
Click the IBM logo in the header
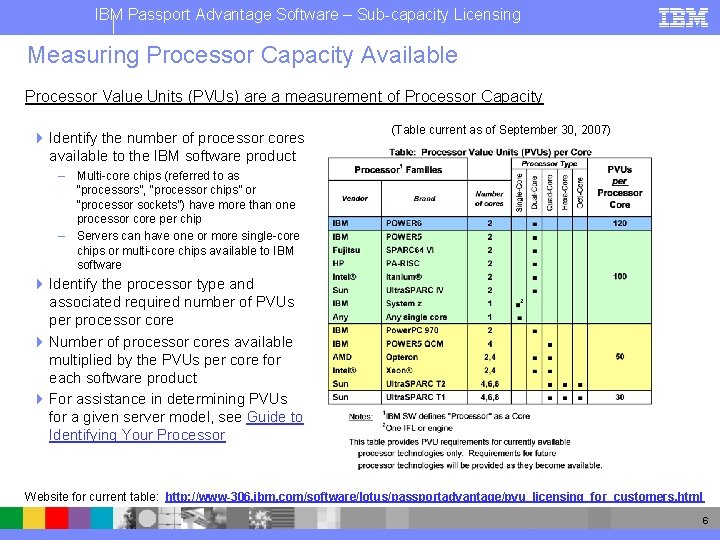[x=683, y=17]
